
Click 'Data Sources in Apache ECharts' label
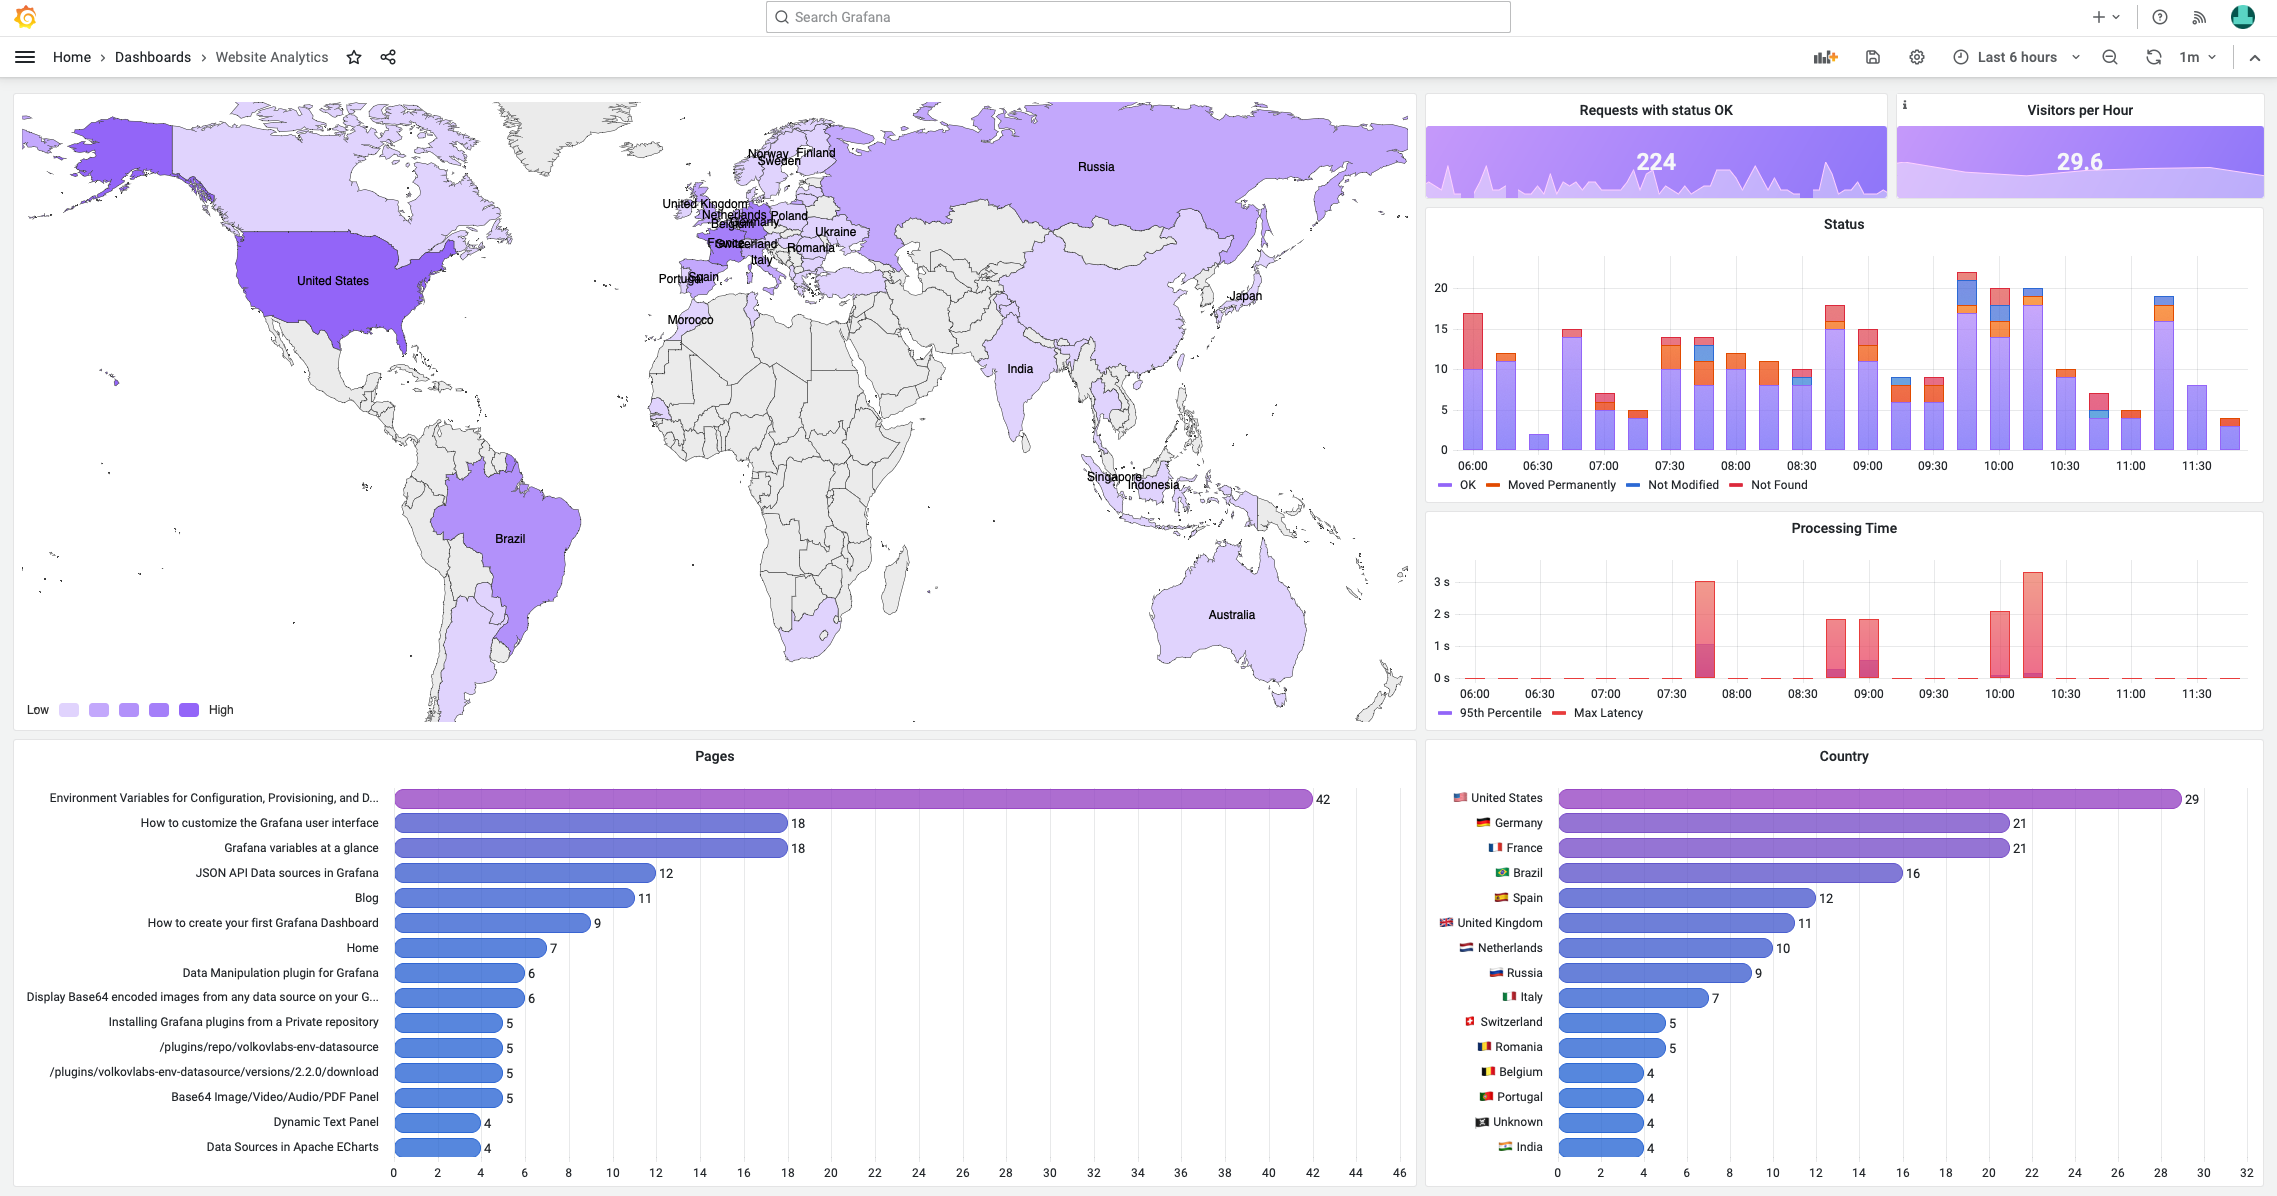pos(292,1147)
